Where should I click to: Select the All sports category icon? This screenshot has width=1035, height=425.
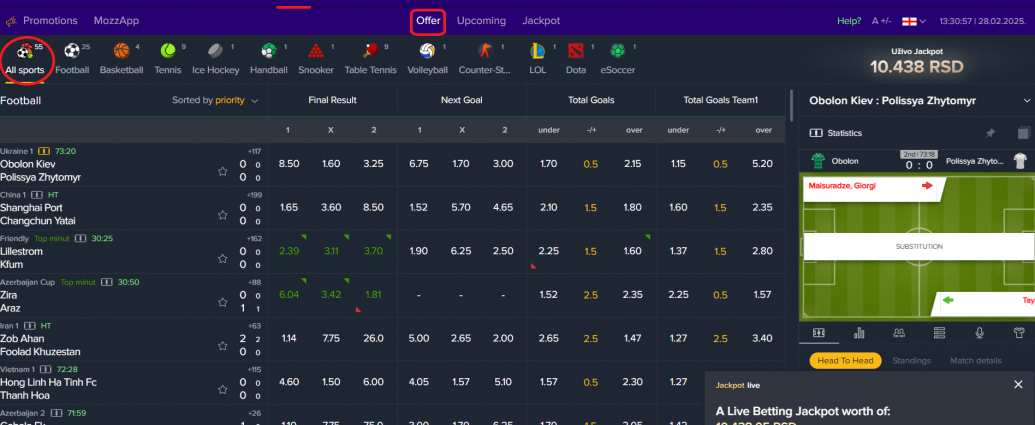[25, 51]
